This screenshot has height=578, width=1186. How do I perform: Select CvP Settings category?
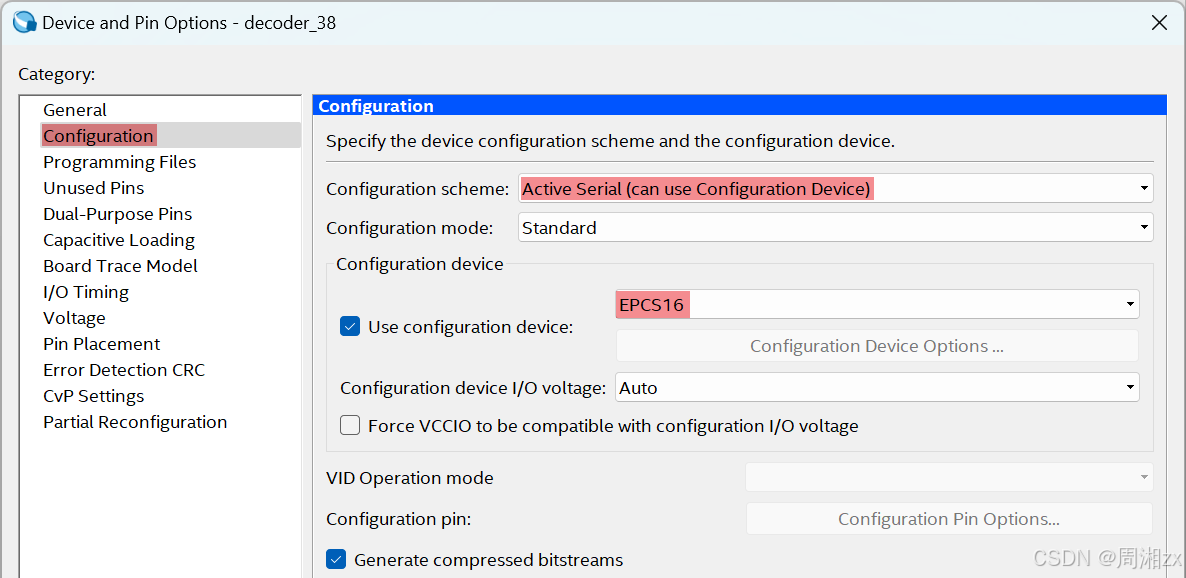(x=94, y=396)
